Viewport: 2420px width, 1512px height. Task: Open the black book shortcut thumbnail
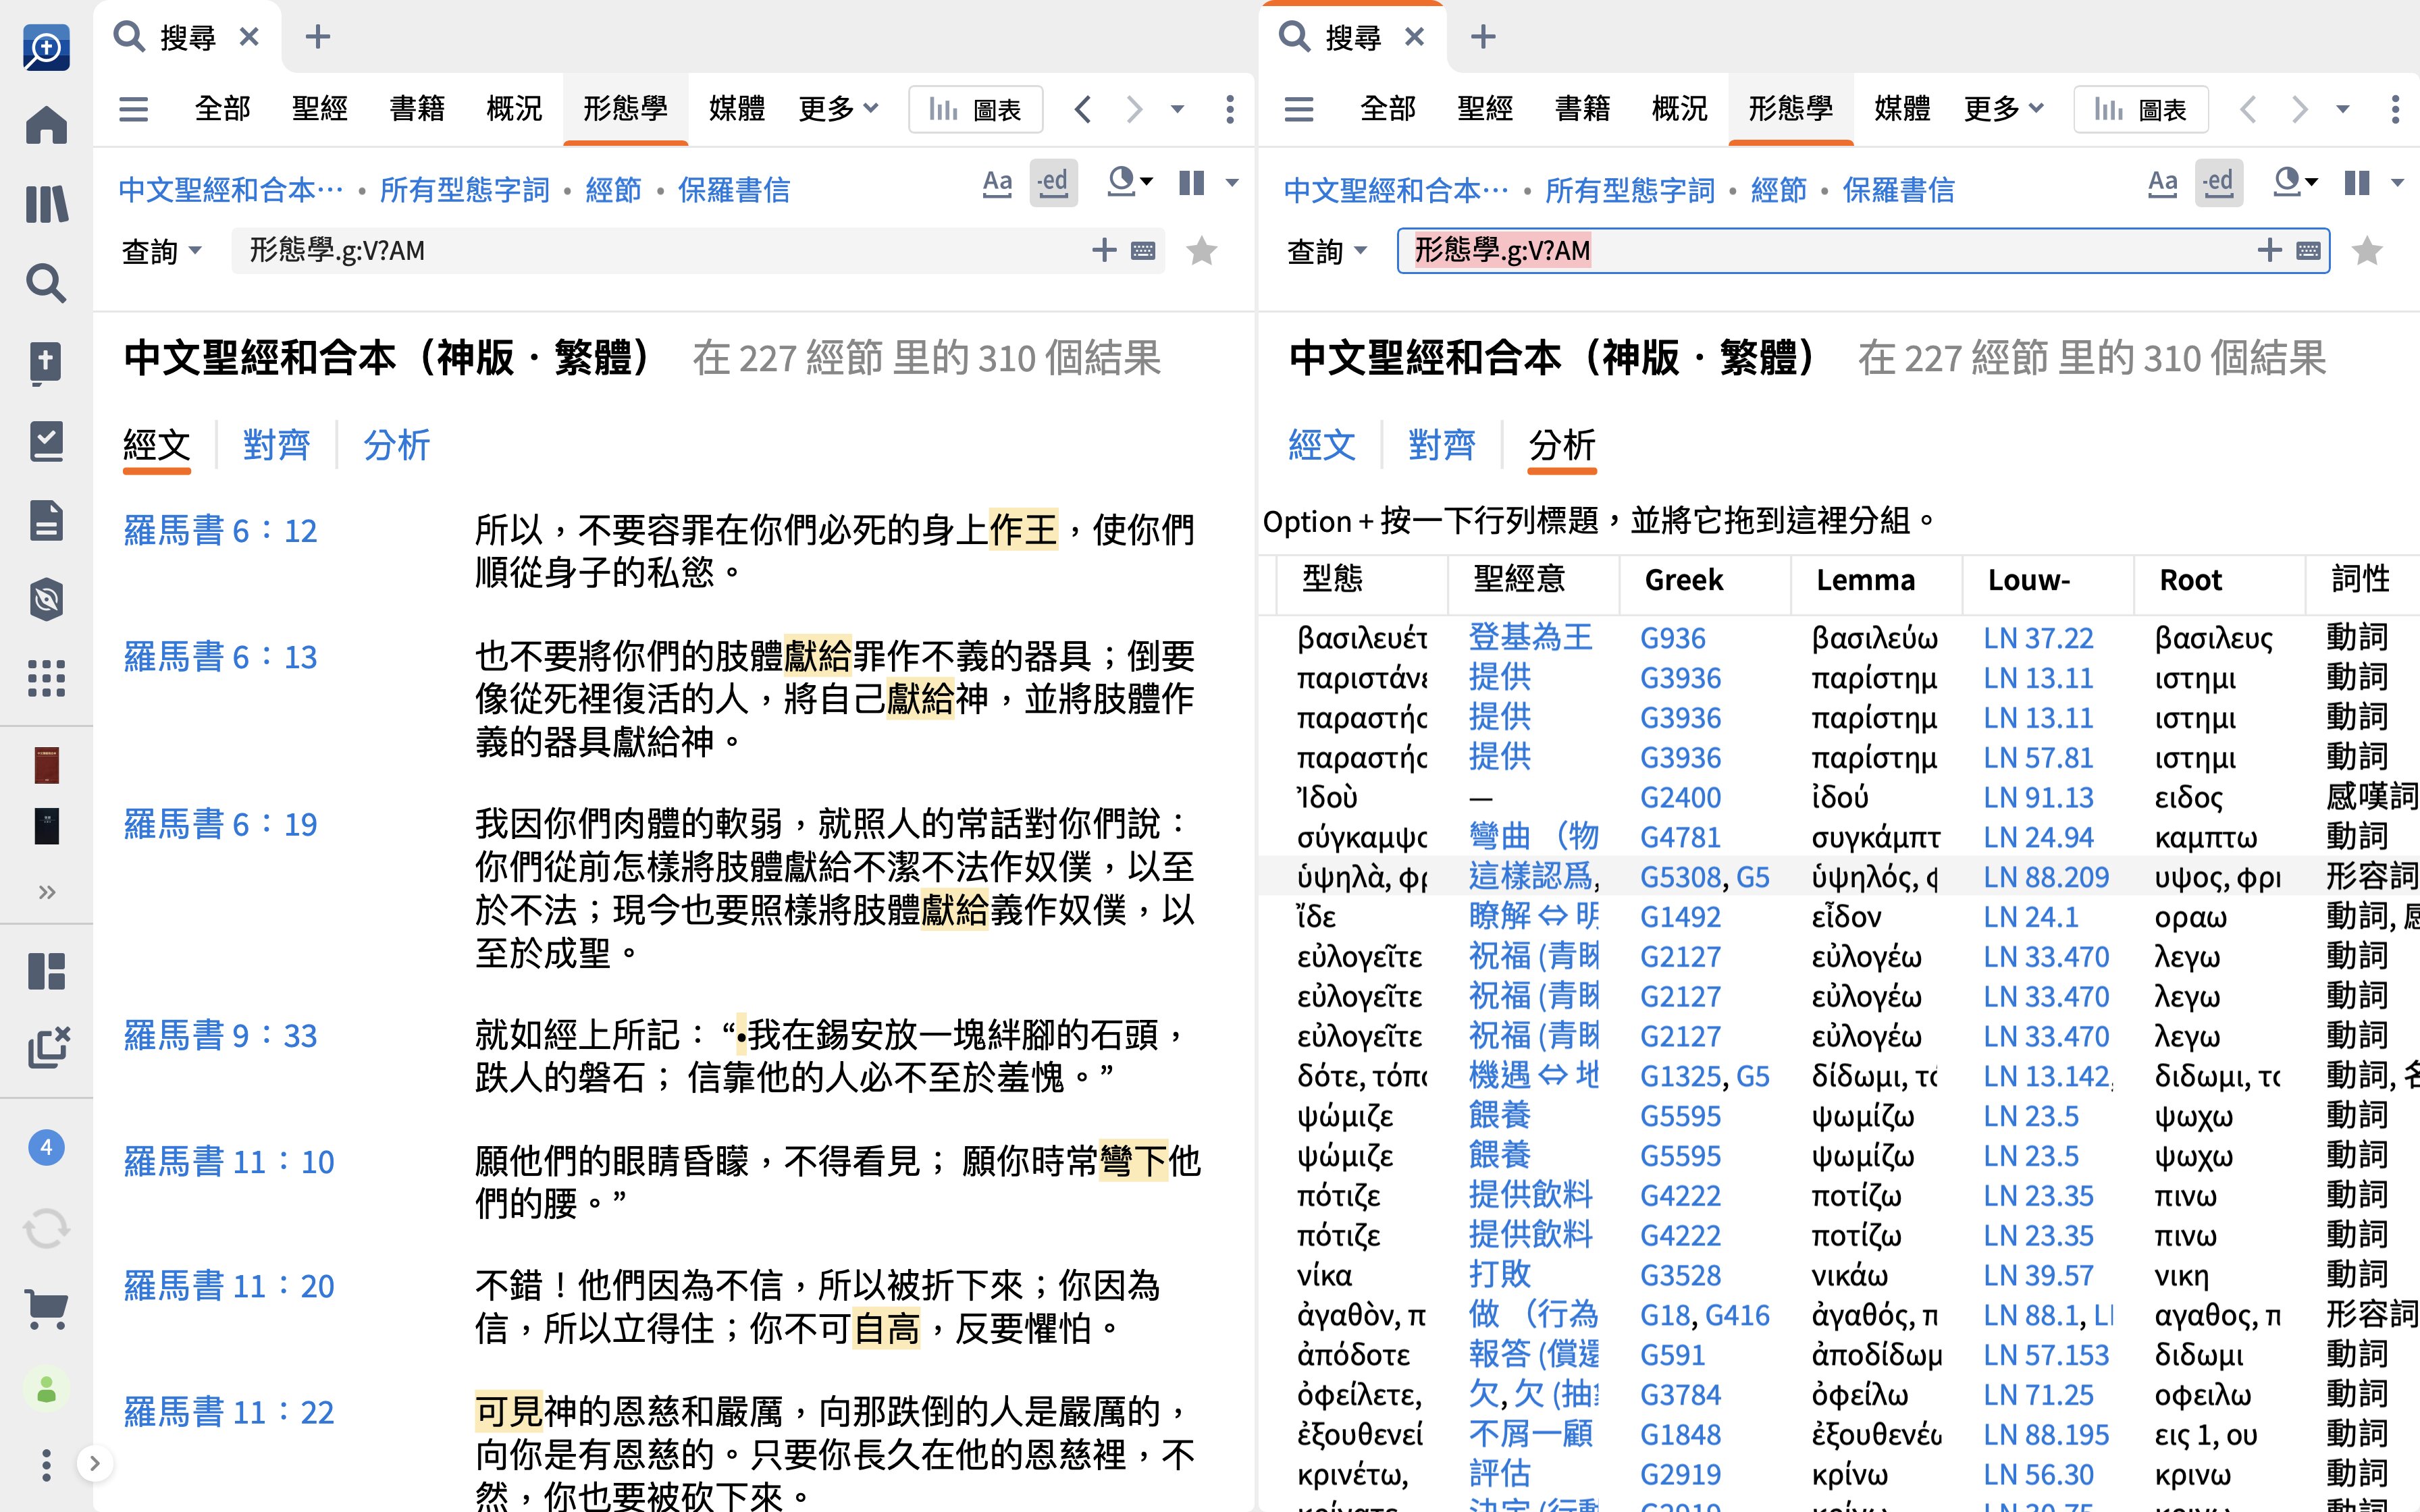click(46, 826)
